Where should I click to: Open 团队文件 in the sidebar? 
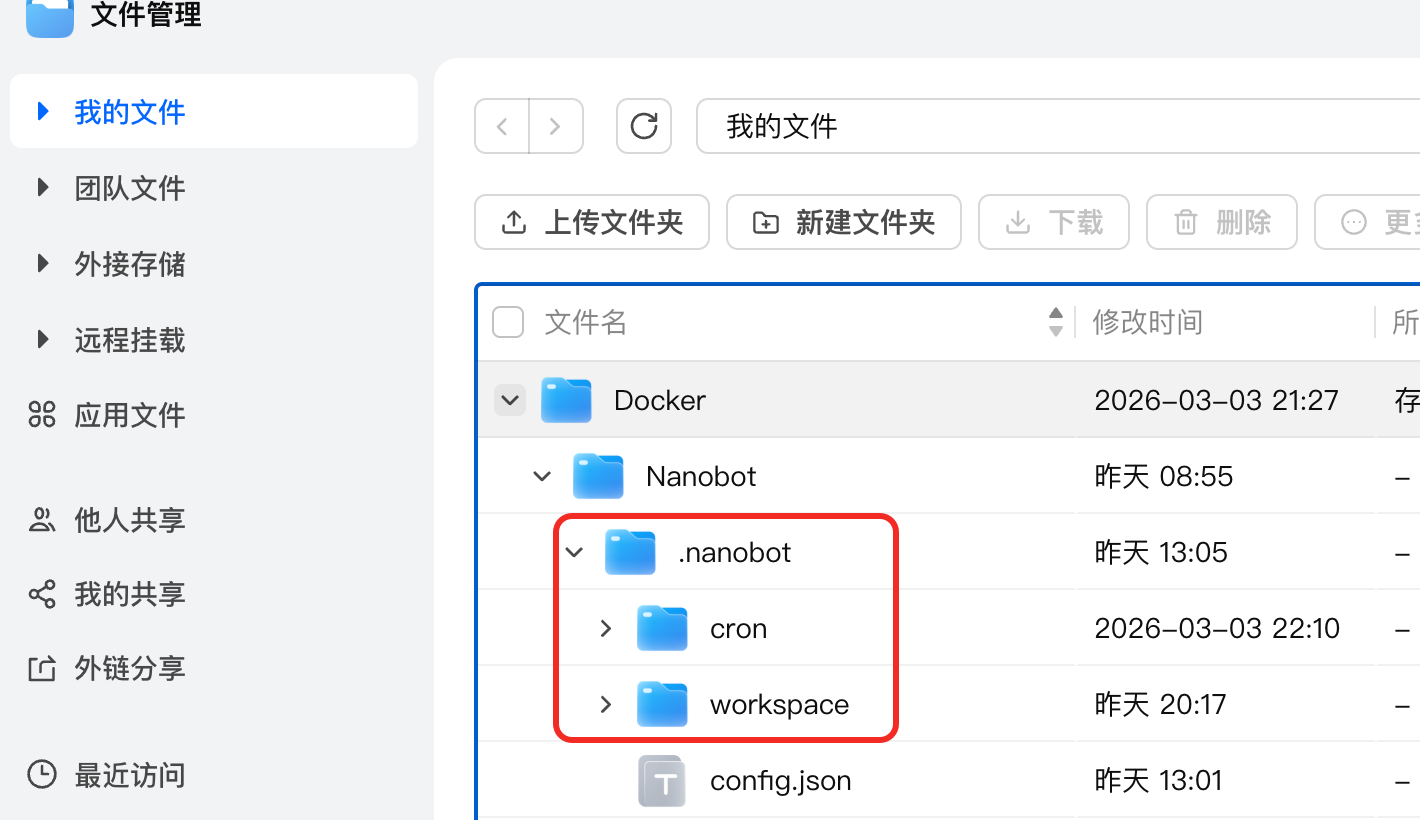(x=130, y=188)
